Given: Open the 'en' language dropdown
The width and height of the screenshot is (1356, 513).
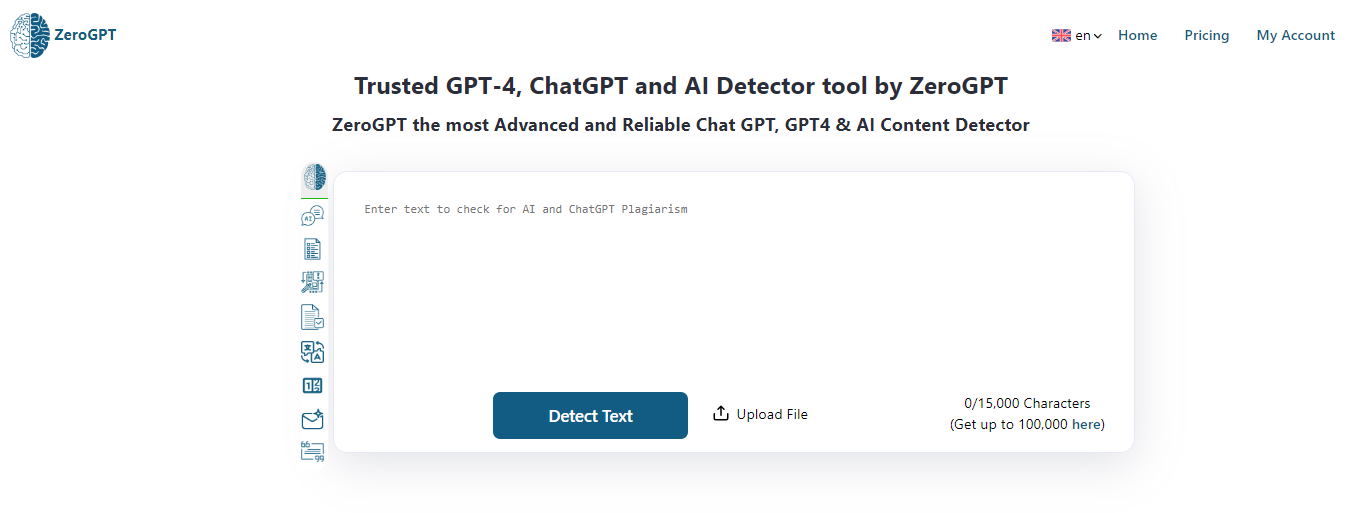Looking at the screenshot, I should coord(1088,35).
